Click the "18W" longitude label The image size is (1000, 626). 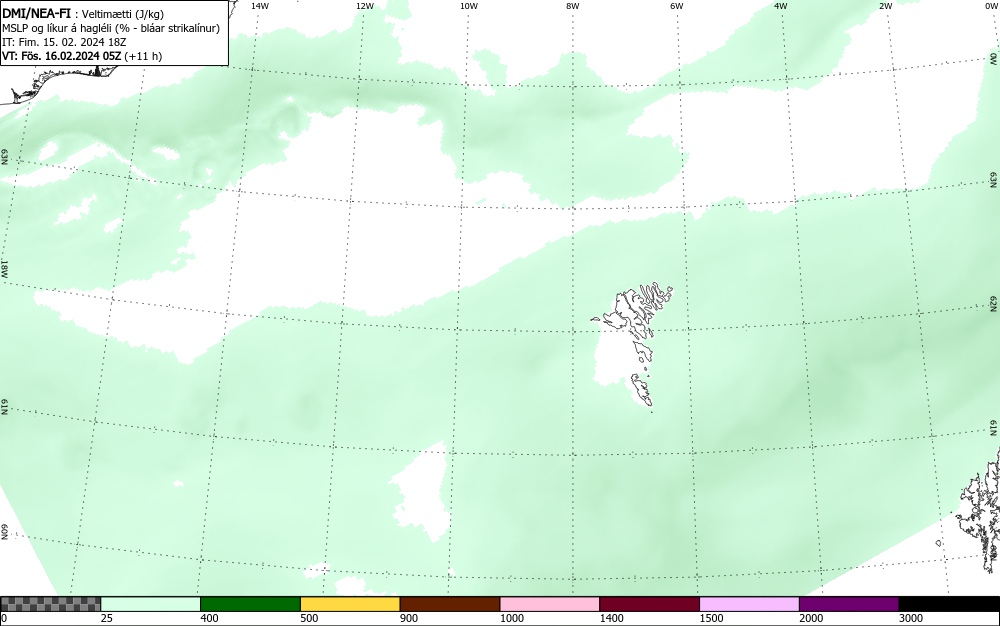(4, 268)
